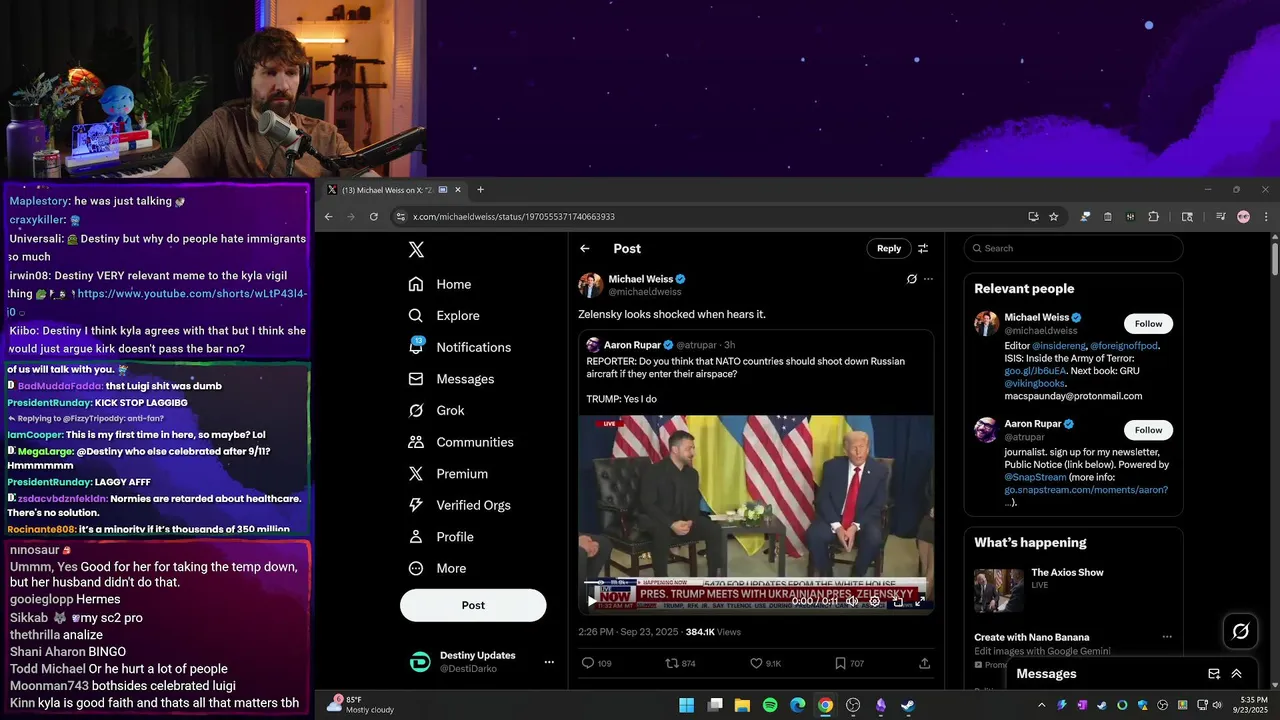1280x720 pixels.
Task: Follow Aaron Rupar in Relevant people
Action: point(1148,430)
